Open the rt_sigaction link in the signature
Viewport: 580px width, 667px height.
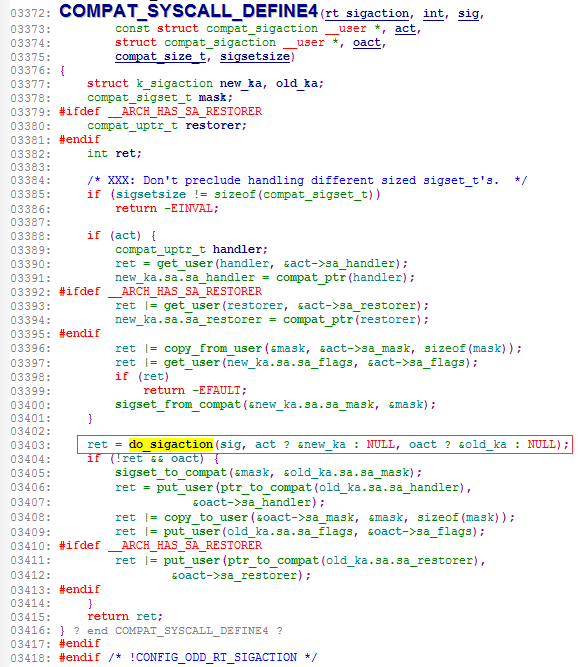(x=367, y=14)
